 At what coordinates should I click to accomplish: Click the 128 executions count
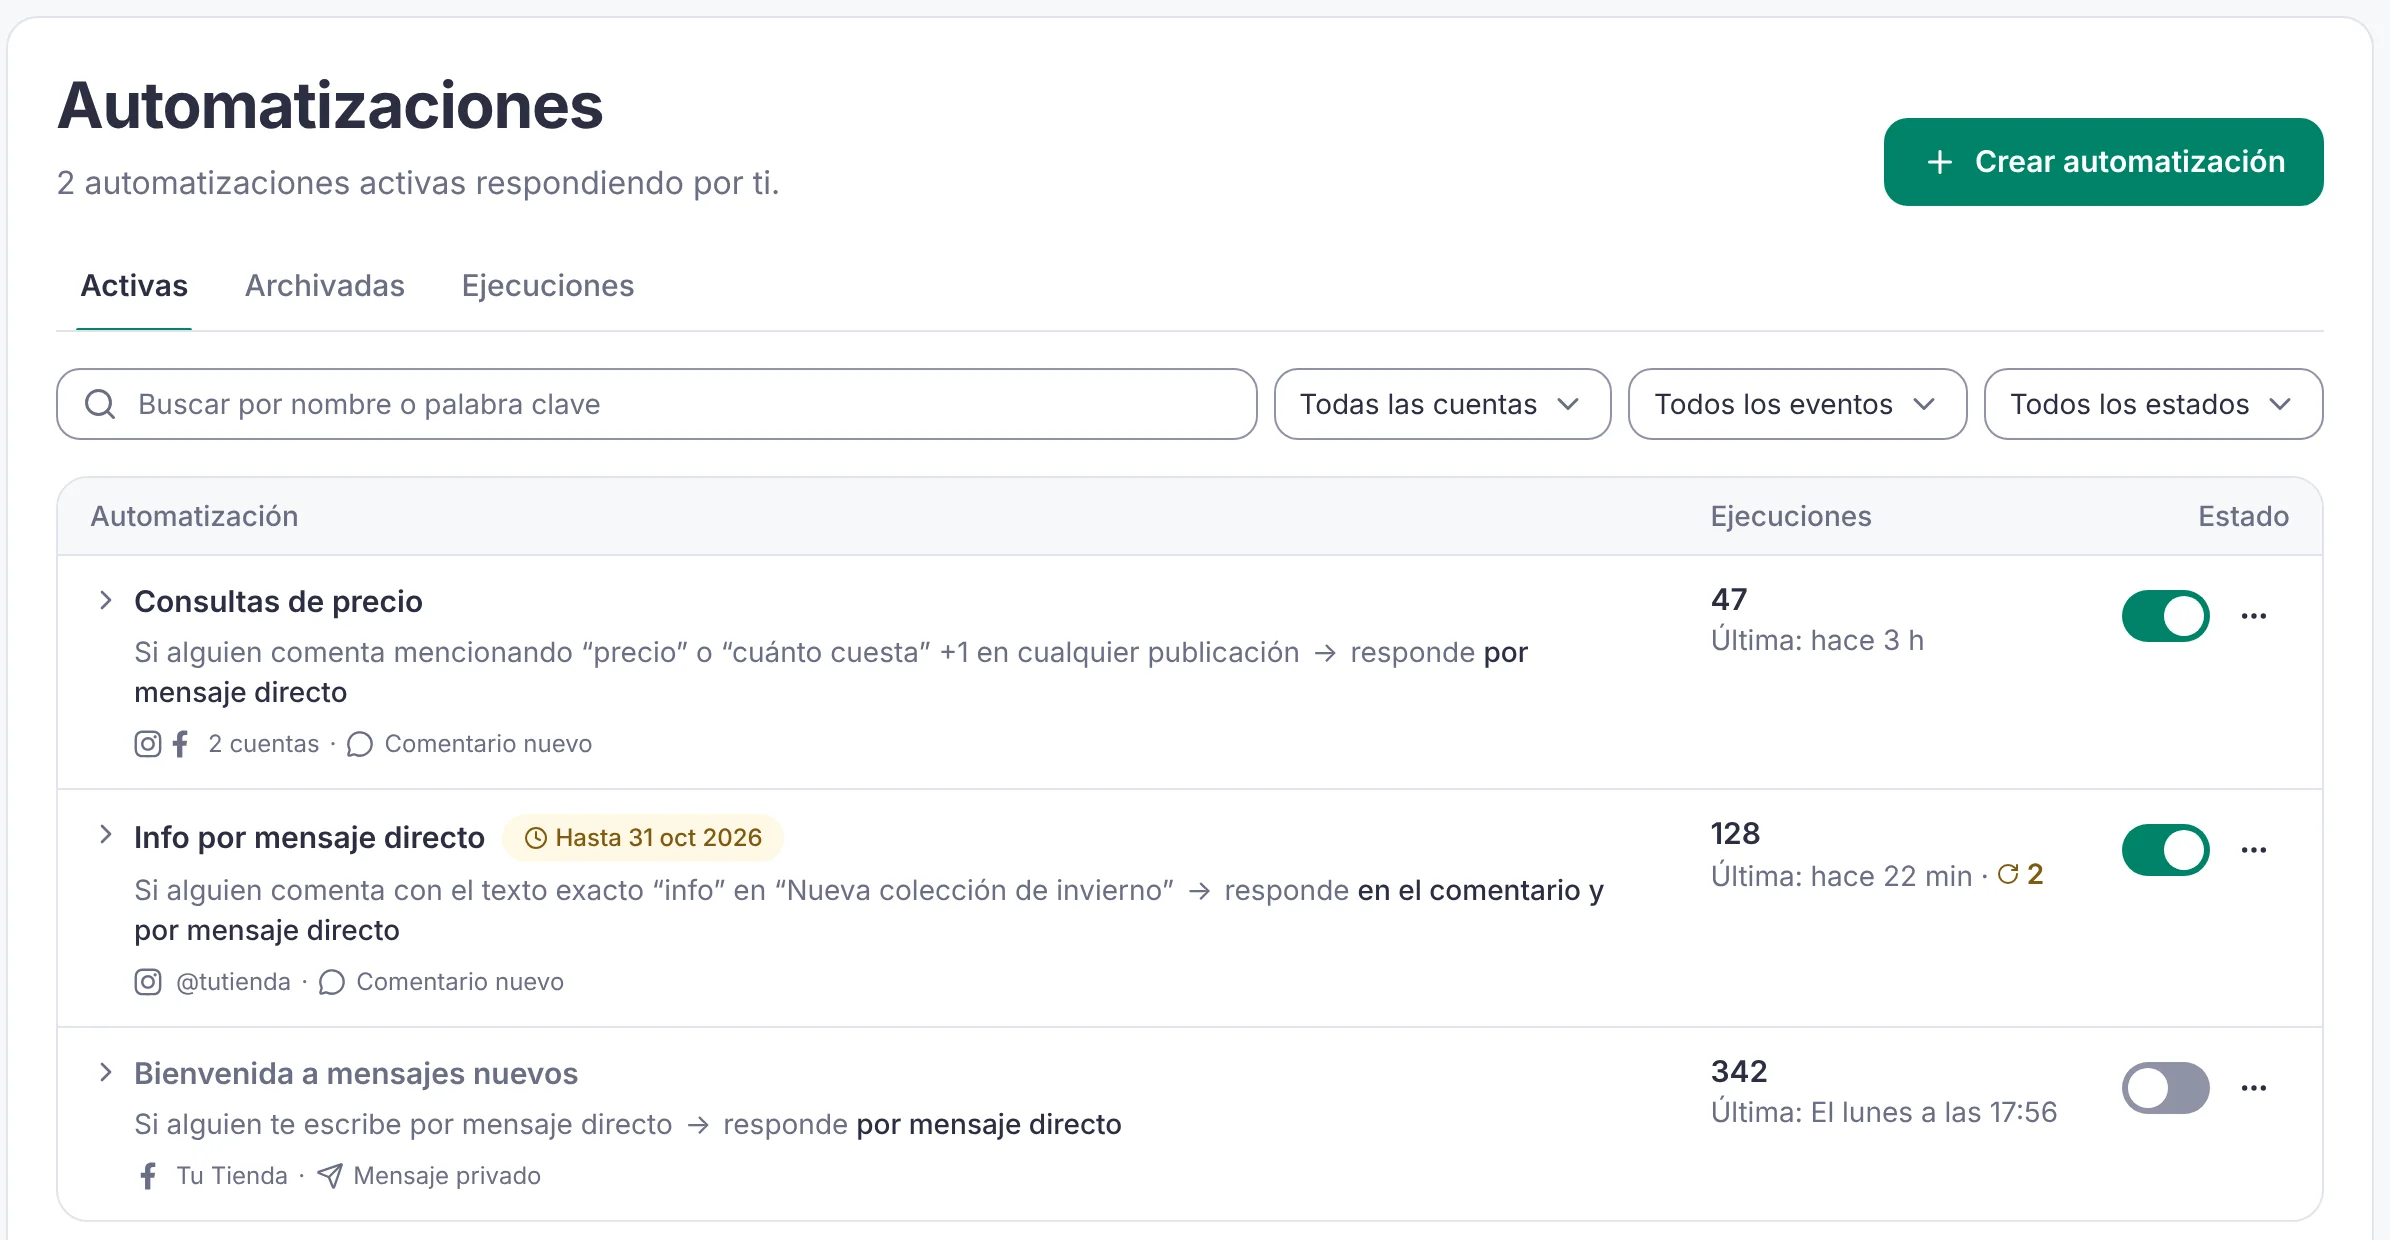(x=1735, y=834)
